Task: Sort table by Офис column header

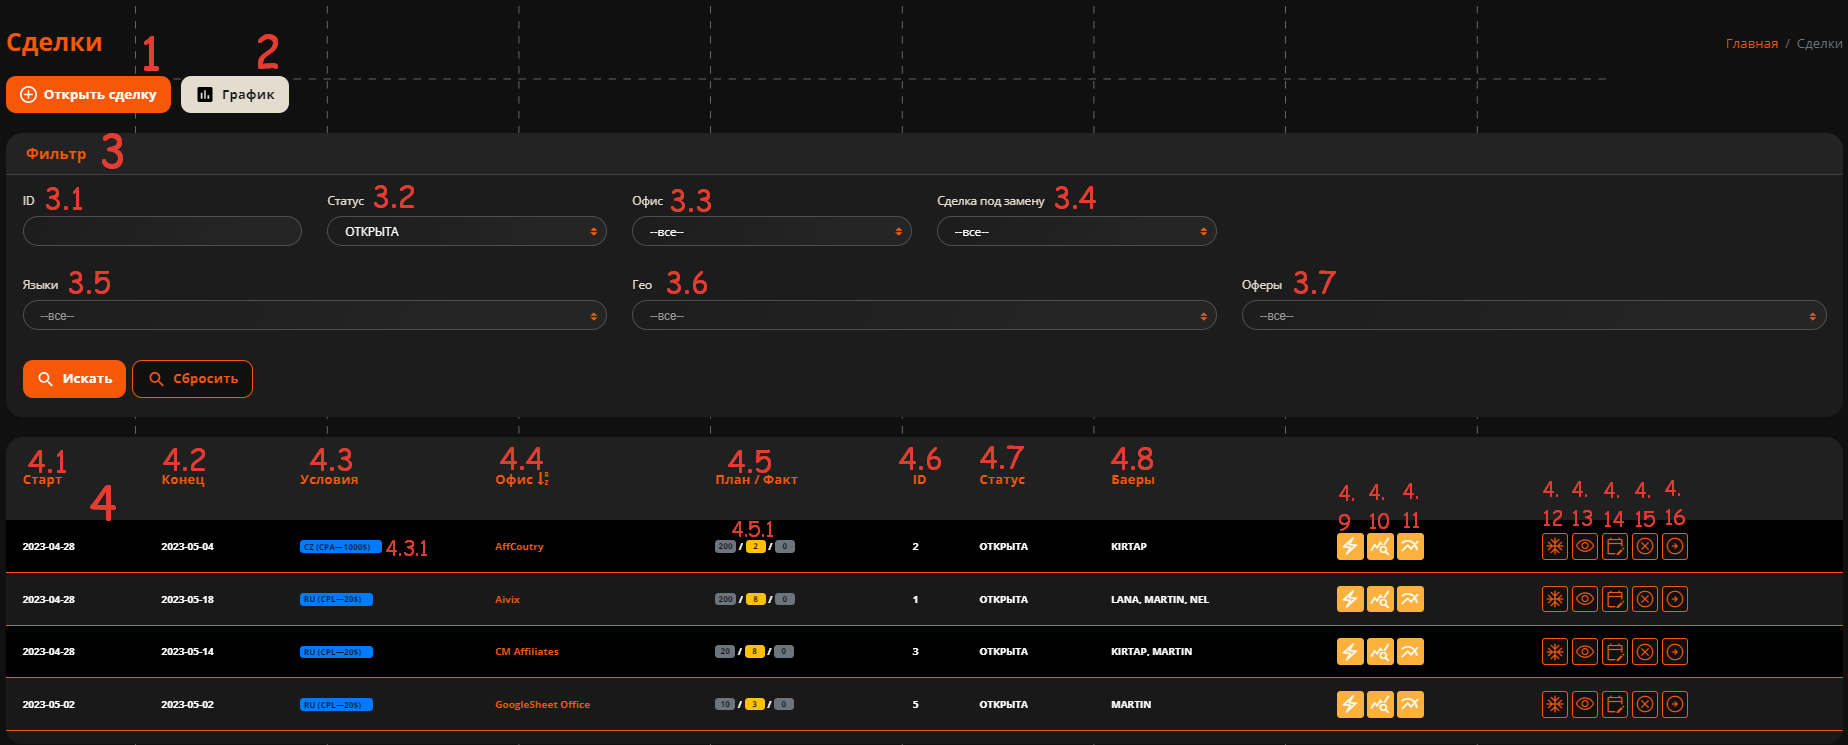Action: click(x=522, y=479)
